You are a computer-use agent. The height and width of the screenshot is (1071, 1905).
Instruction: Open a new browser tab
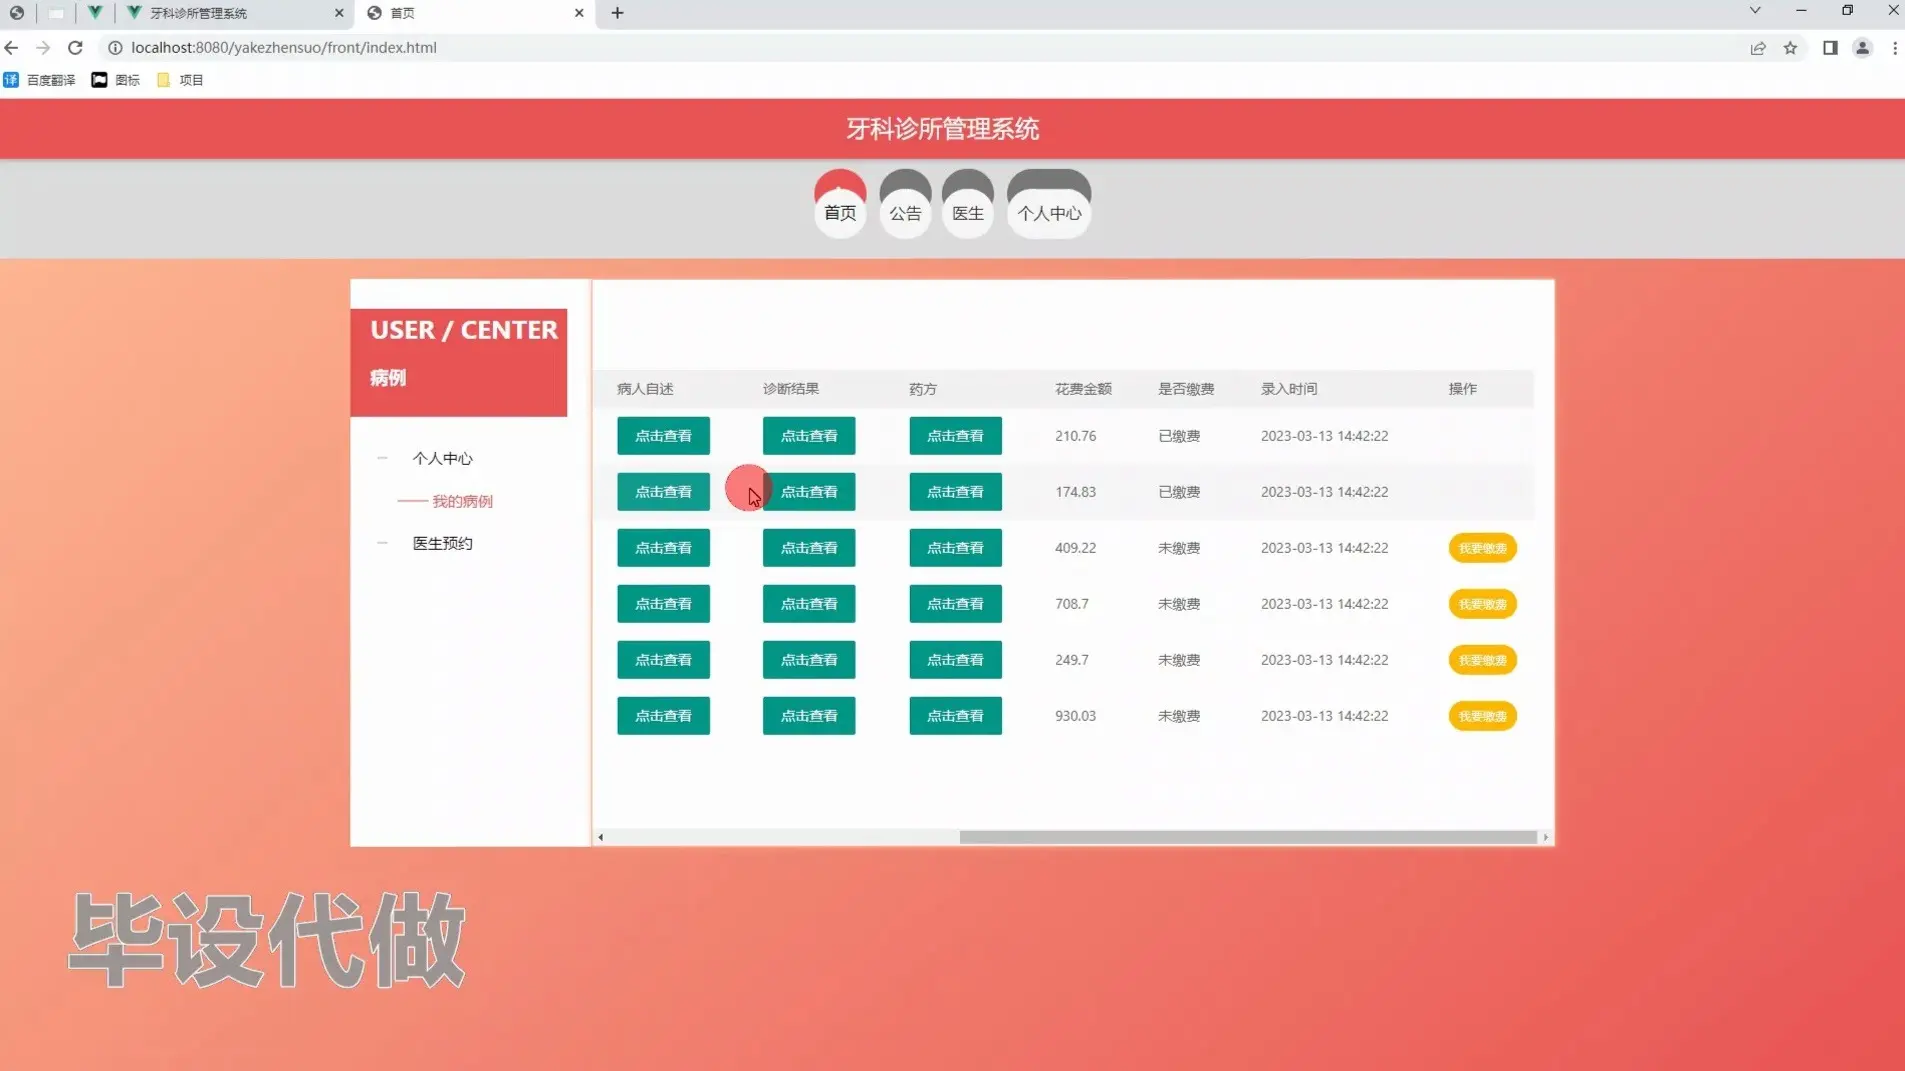point(618,13)
